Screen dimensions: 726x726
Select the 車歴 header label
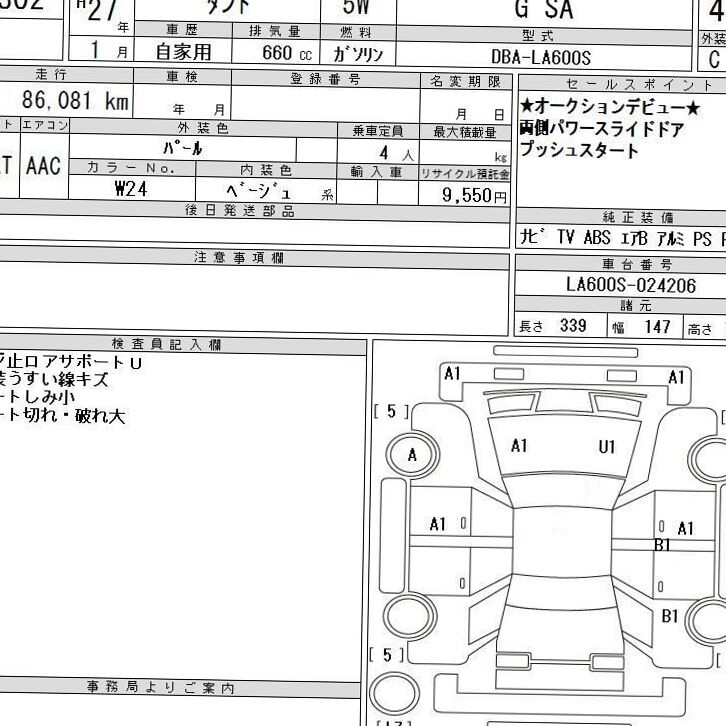pos(182,30)
